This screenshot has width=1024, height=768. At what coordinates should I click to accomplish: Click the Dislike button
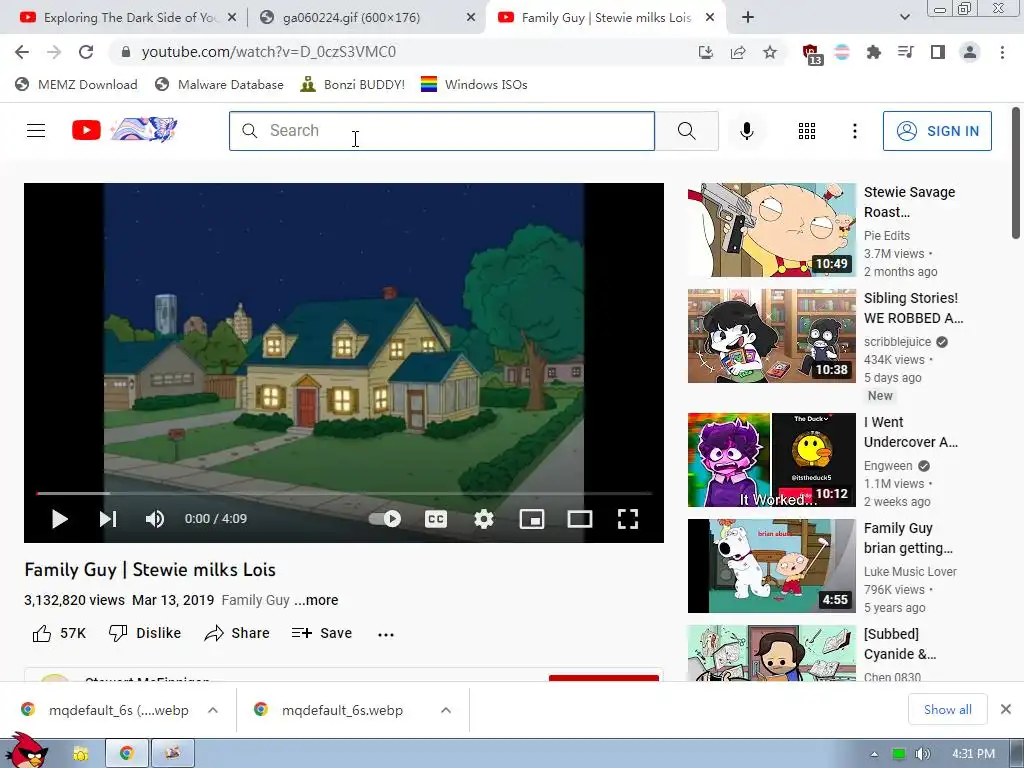click(x=144, y=633)
